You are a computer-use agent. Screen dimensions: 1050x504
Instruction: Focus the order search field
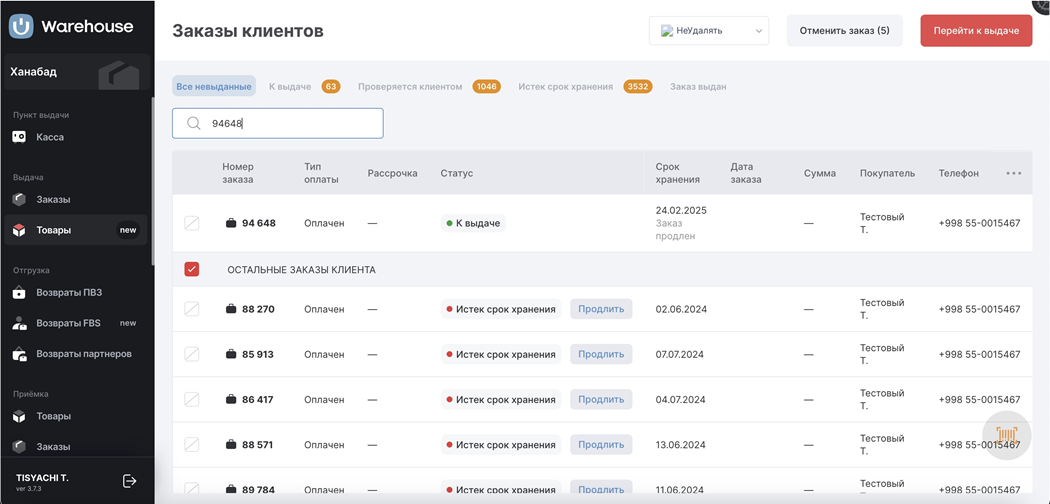(290, 124)
